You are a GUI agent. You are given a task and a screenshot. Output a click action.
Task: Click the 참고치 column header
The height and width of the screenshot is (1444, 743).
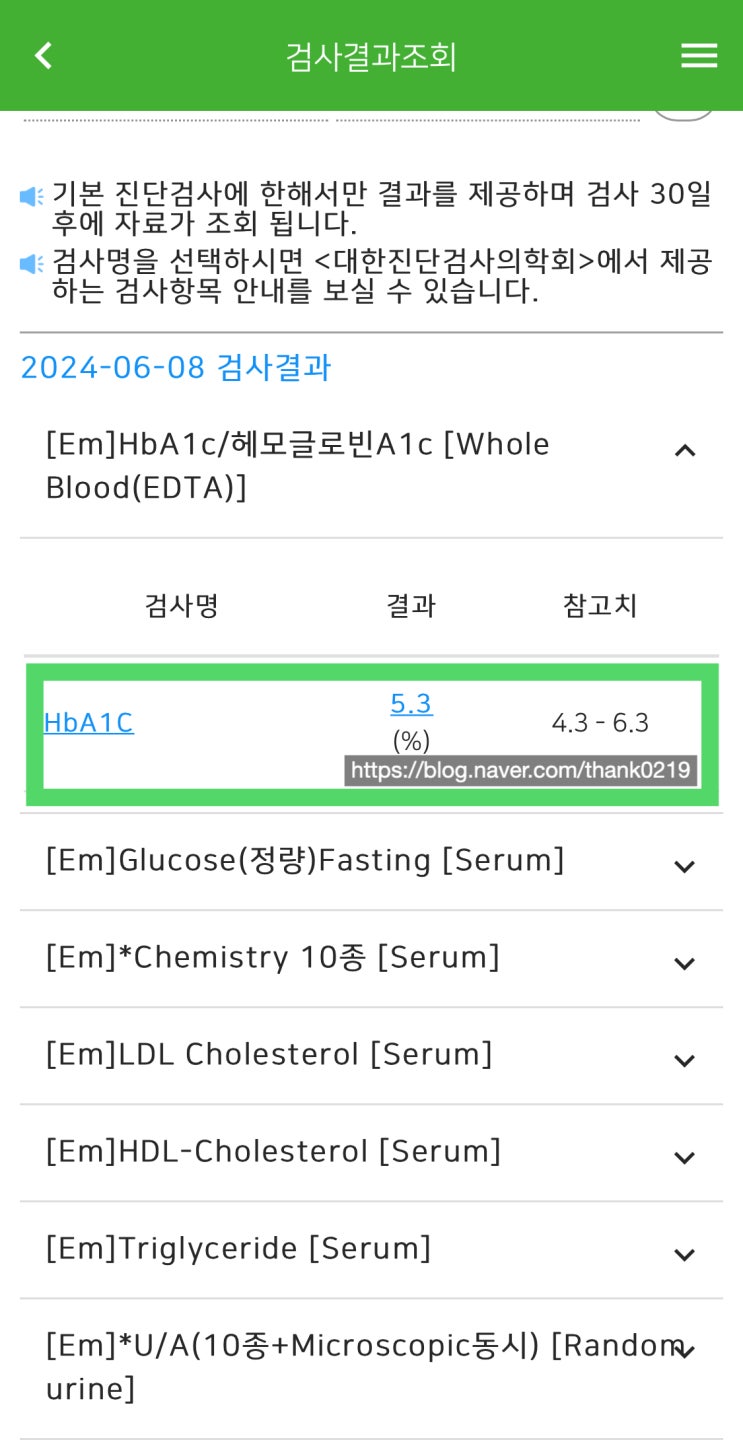point(600,605)
